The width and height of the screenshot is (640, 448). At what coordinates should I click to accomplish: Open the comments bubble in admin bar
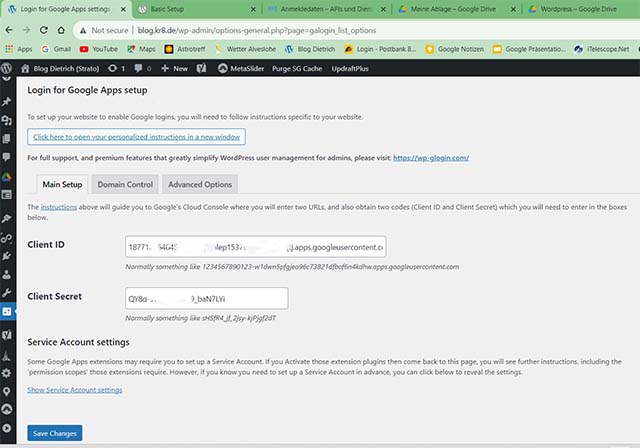pyautogui.click(x=142, y=69)
